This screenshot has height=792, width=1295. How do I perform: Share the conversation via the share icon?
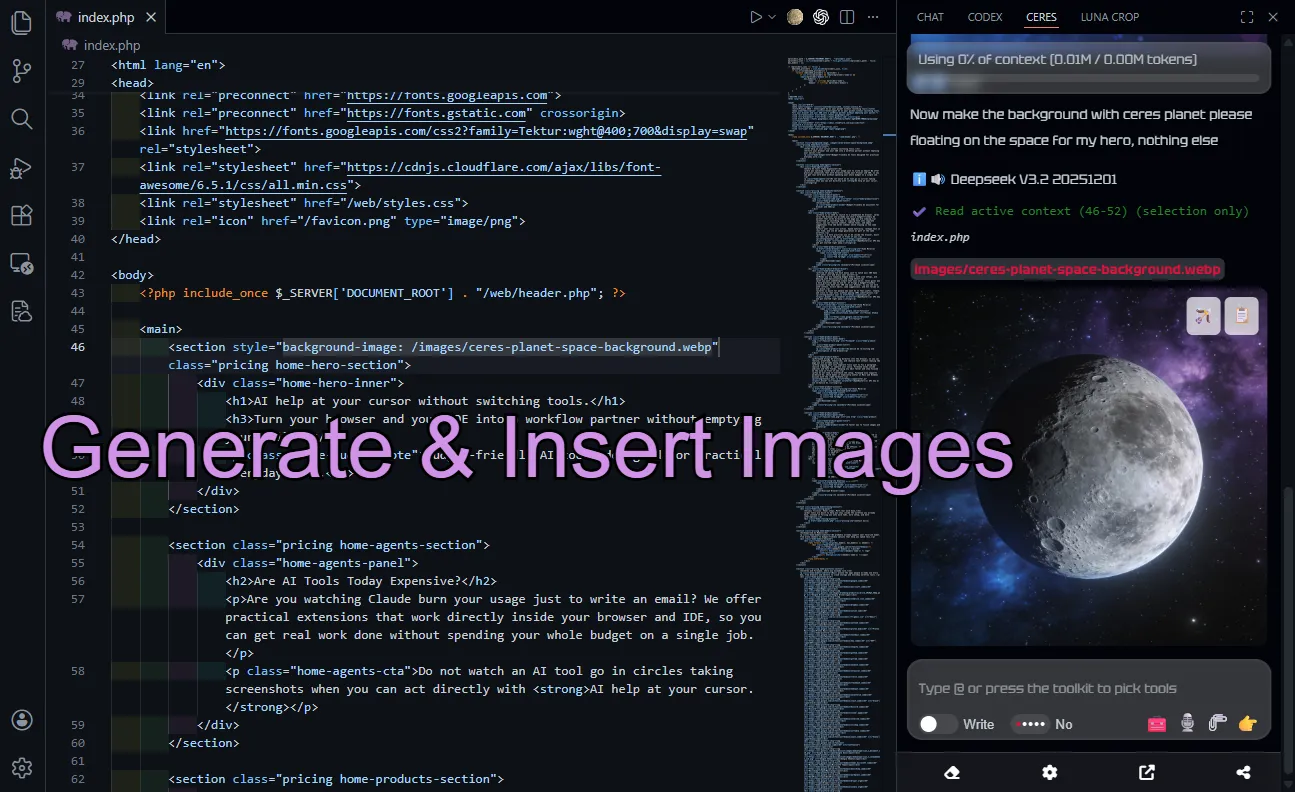[1243, 772]
